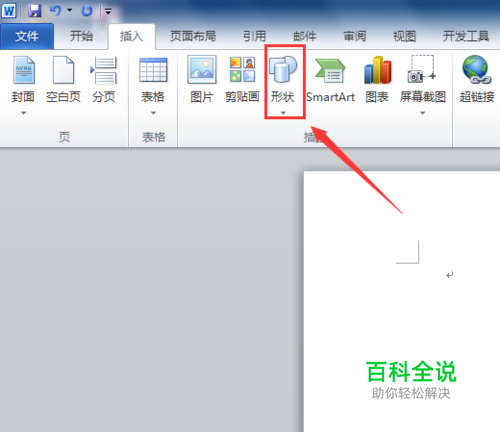Insert a blank page with the 空白页 icon

tap(63, 70)
